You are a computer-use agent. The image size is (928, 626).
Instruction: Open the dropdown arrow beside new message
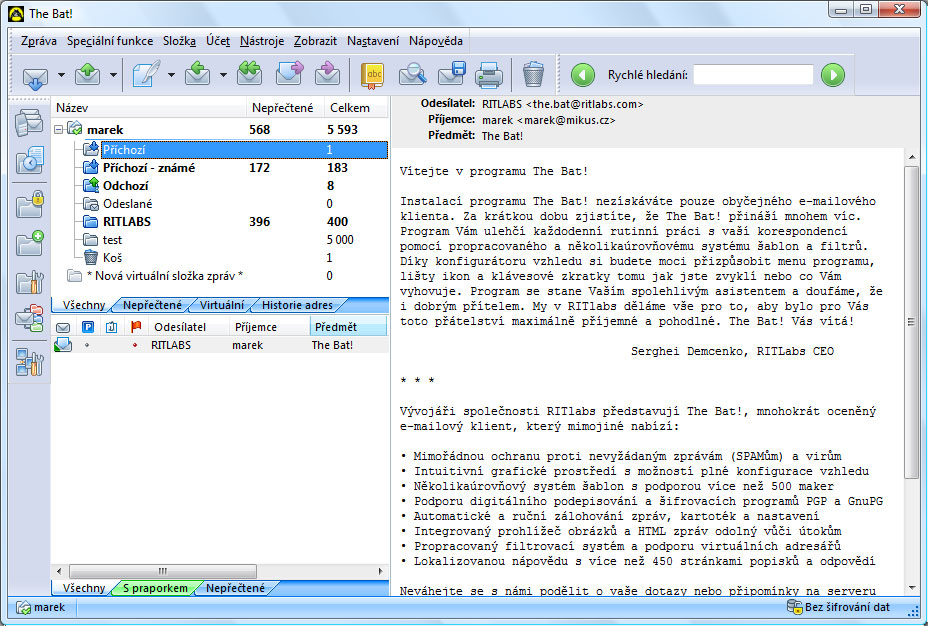171,75
